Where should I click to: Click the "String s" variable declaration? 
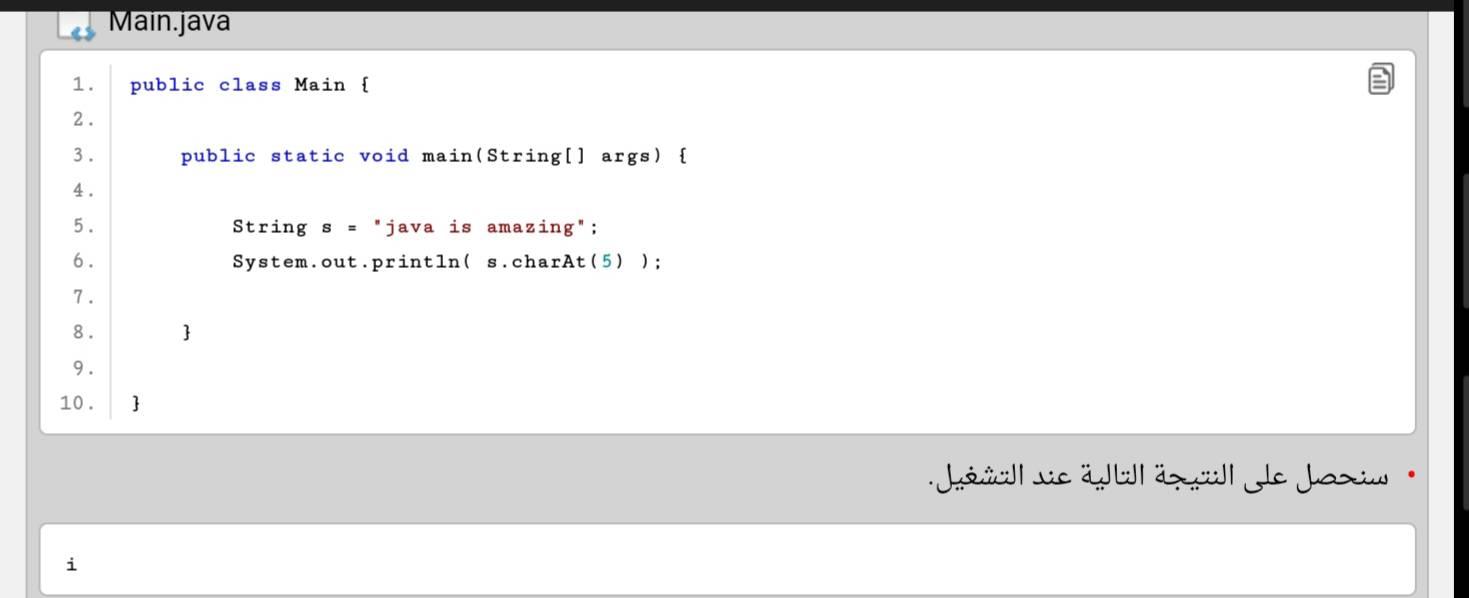282,227
